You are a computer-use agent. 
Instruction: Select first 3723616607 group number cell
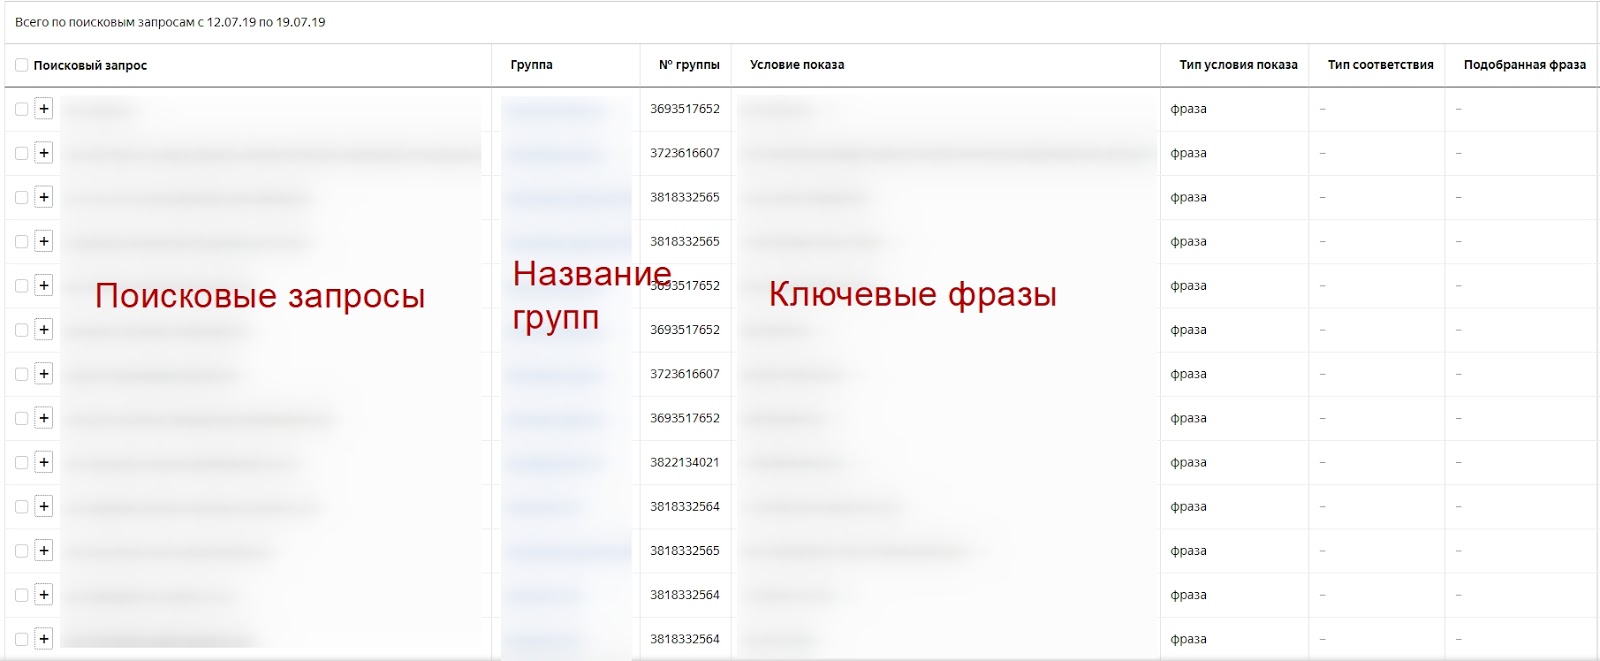685,153
